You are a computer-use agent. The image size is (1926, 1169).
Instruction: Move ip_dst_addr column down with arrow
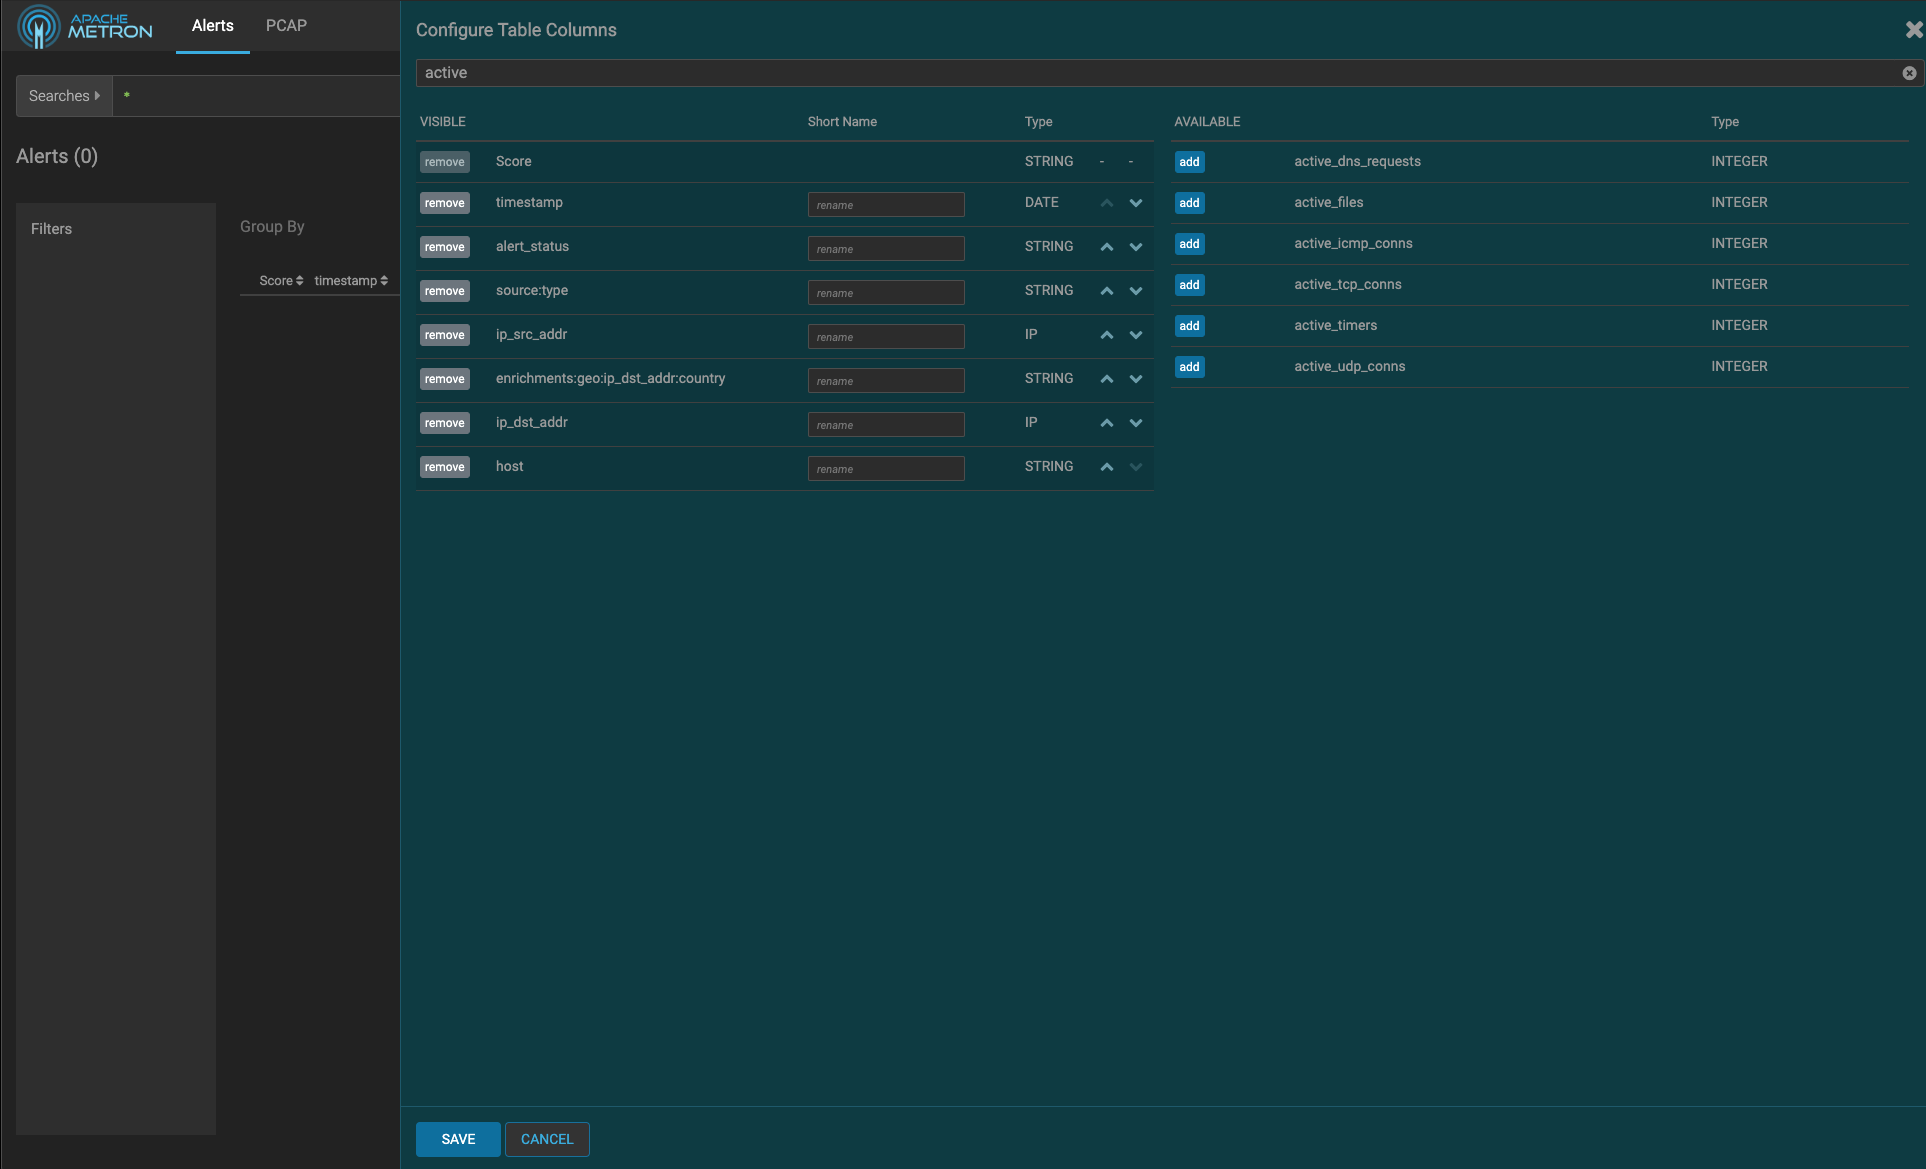[1136, 423]
